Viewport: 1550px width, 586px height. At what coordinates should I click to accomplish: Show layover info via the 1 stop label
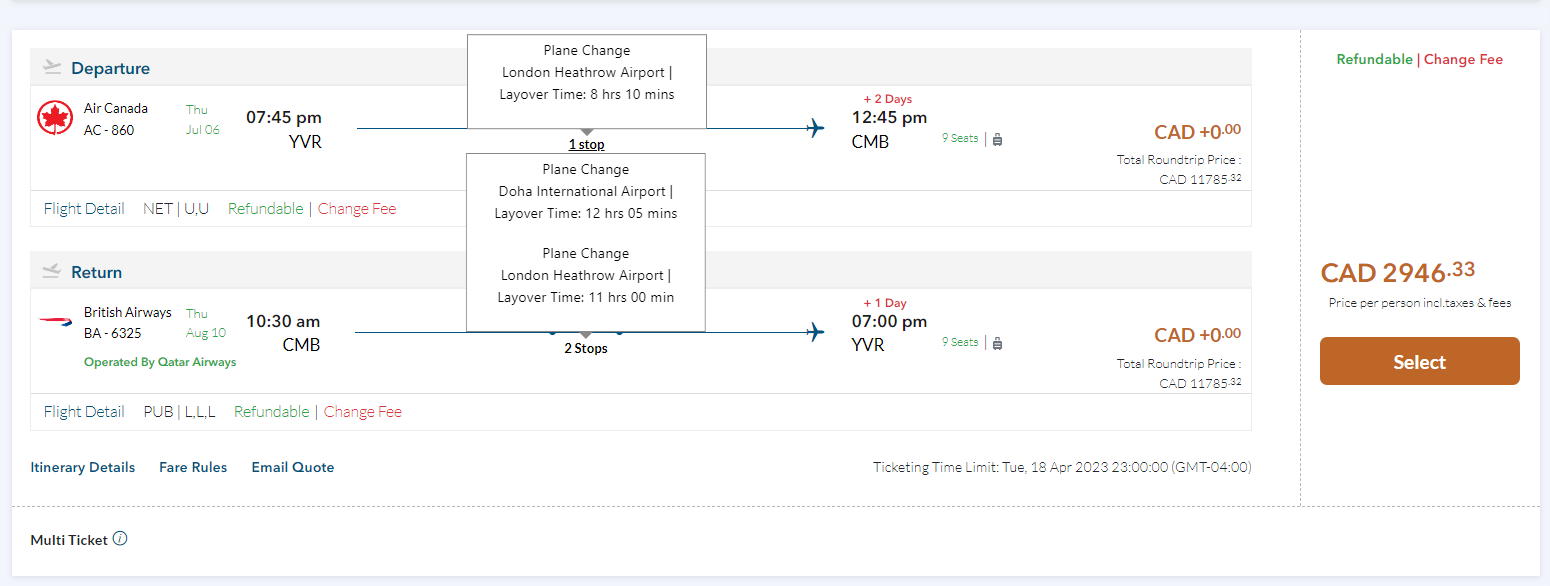(x=586, y=145)
